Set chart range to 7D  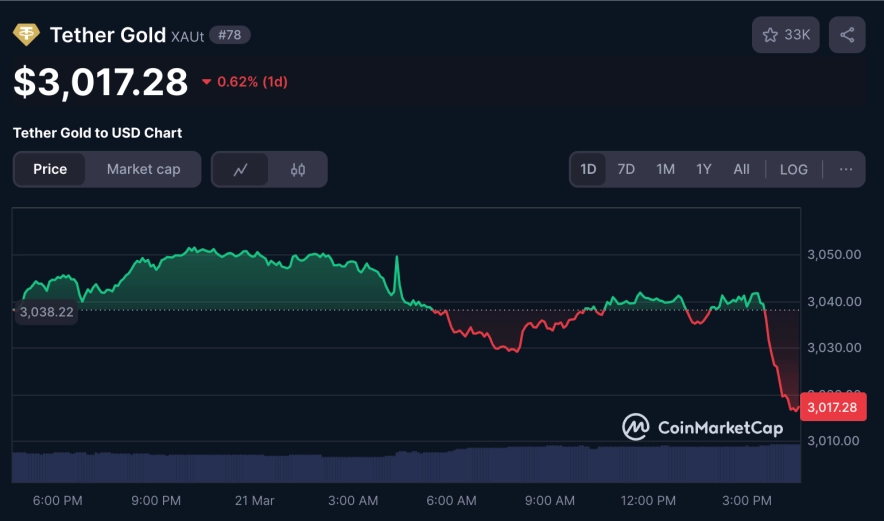pos(626,170)
